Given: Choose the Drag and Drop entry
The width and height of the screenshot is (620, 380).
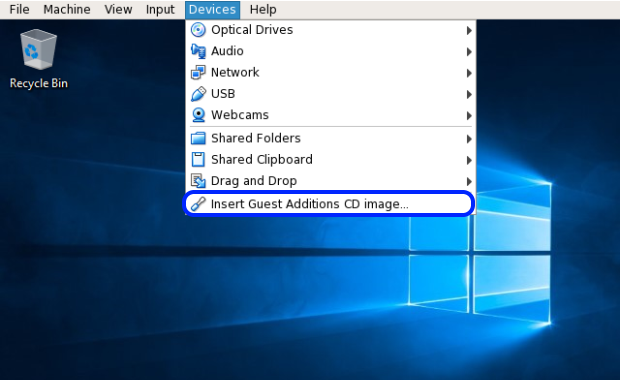Looking at the screenshot, I should pos(331,181).
